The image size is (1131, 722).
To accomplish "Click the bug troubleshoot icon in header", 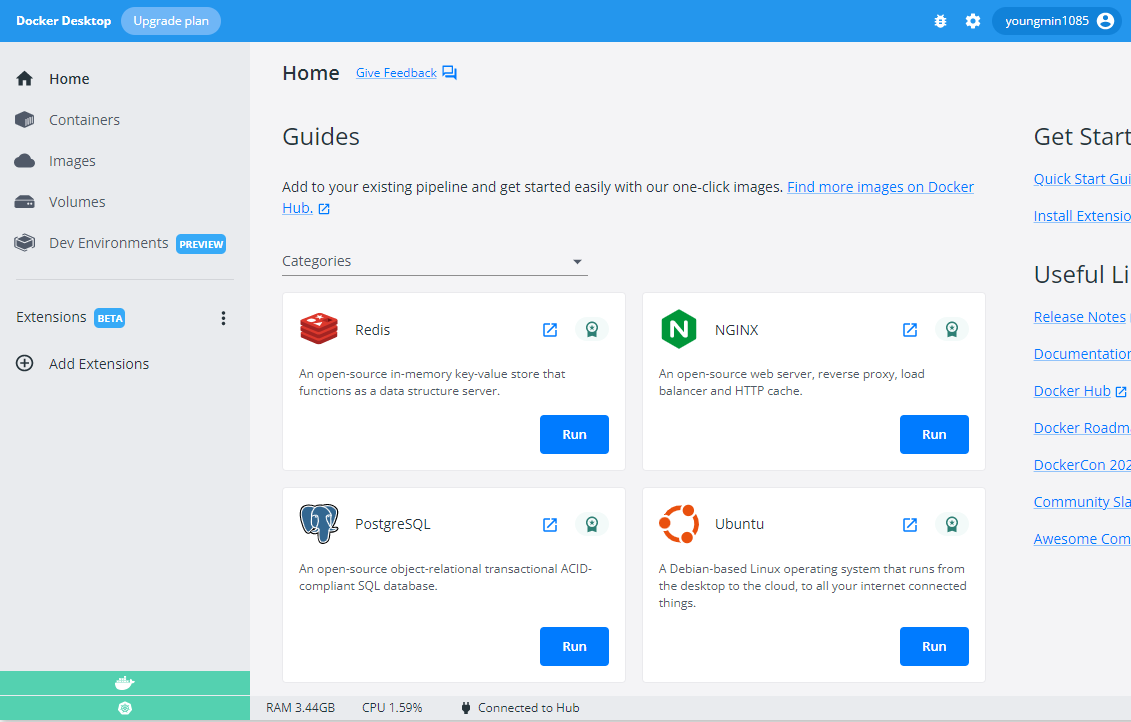I will point(940,21).
